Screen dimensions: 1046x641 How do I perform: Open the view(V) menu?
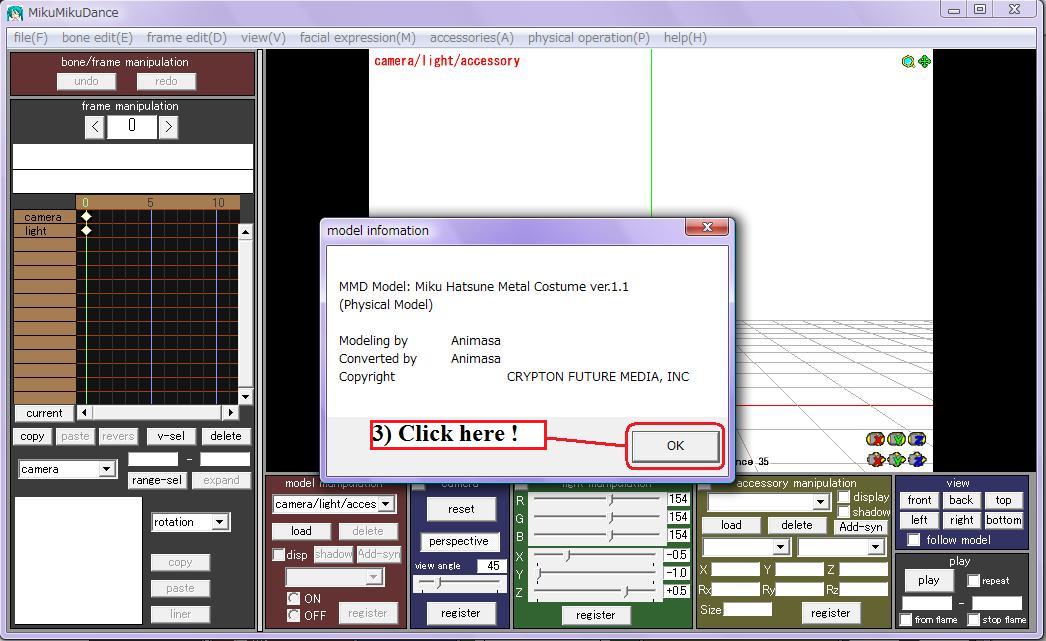(264, 37)
